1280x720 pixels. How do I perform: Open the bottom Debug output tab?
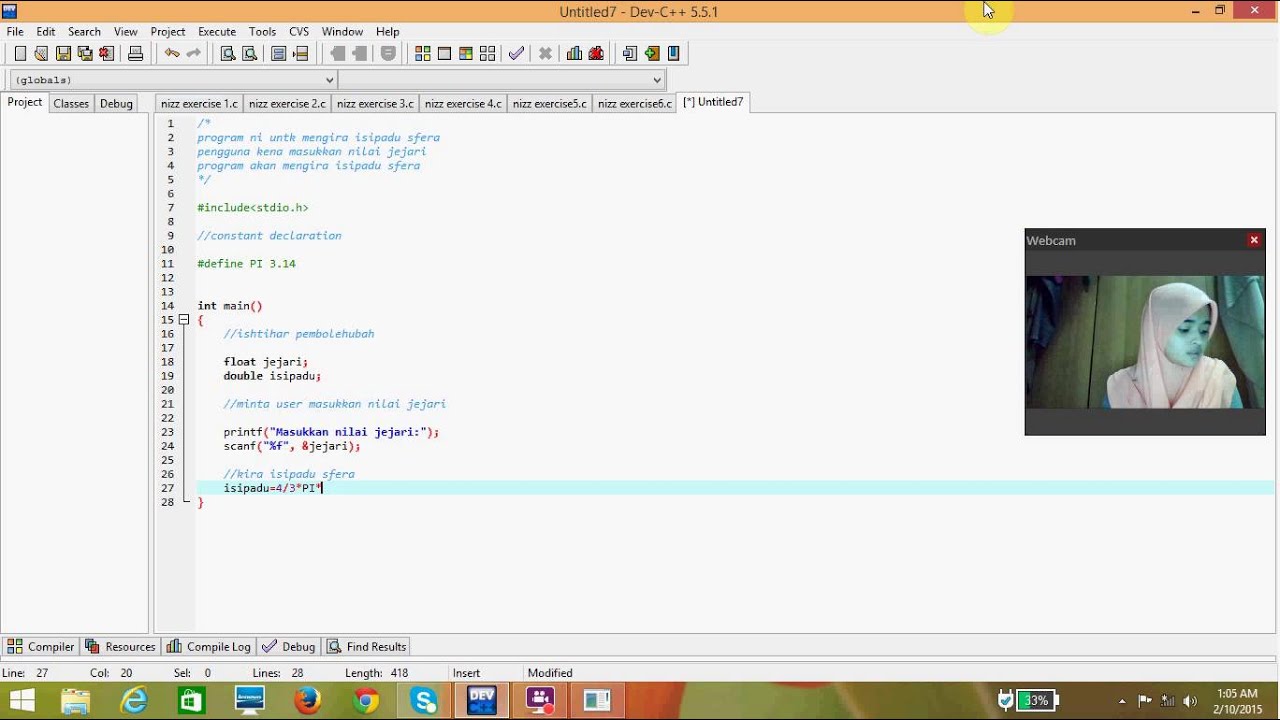289,647
